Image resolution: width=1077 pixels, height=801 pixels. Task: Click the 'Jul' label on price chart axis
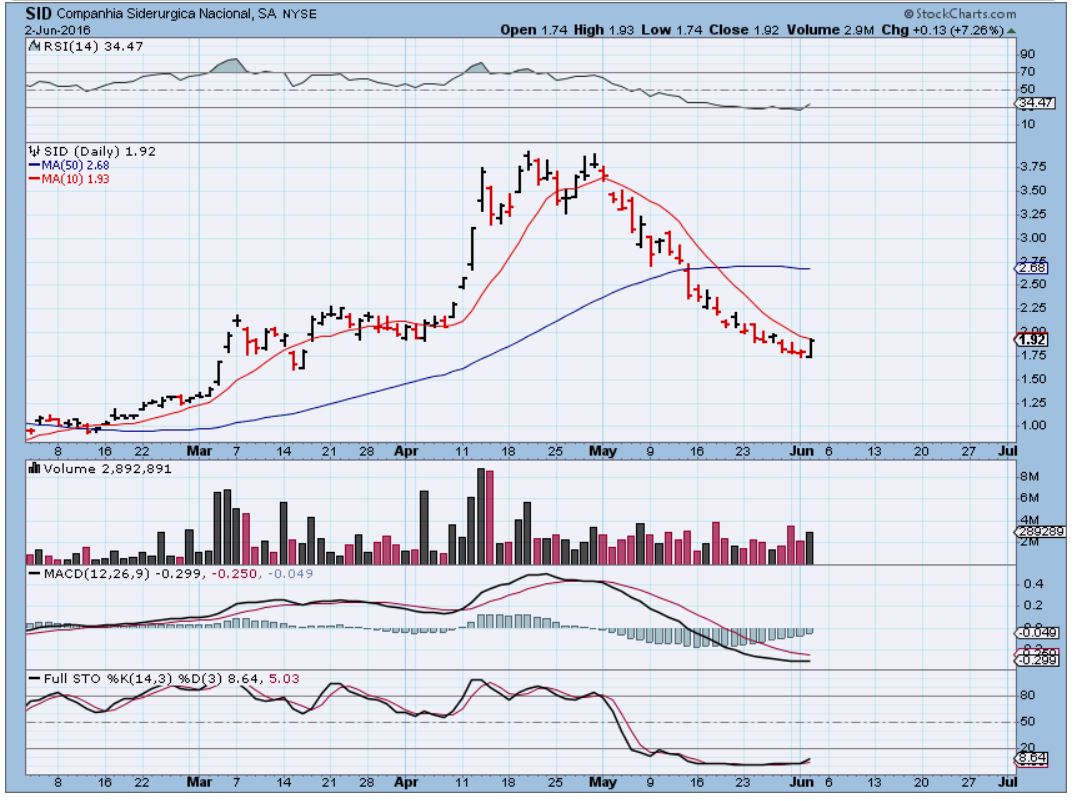(1008, 451)
